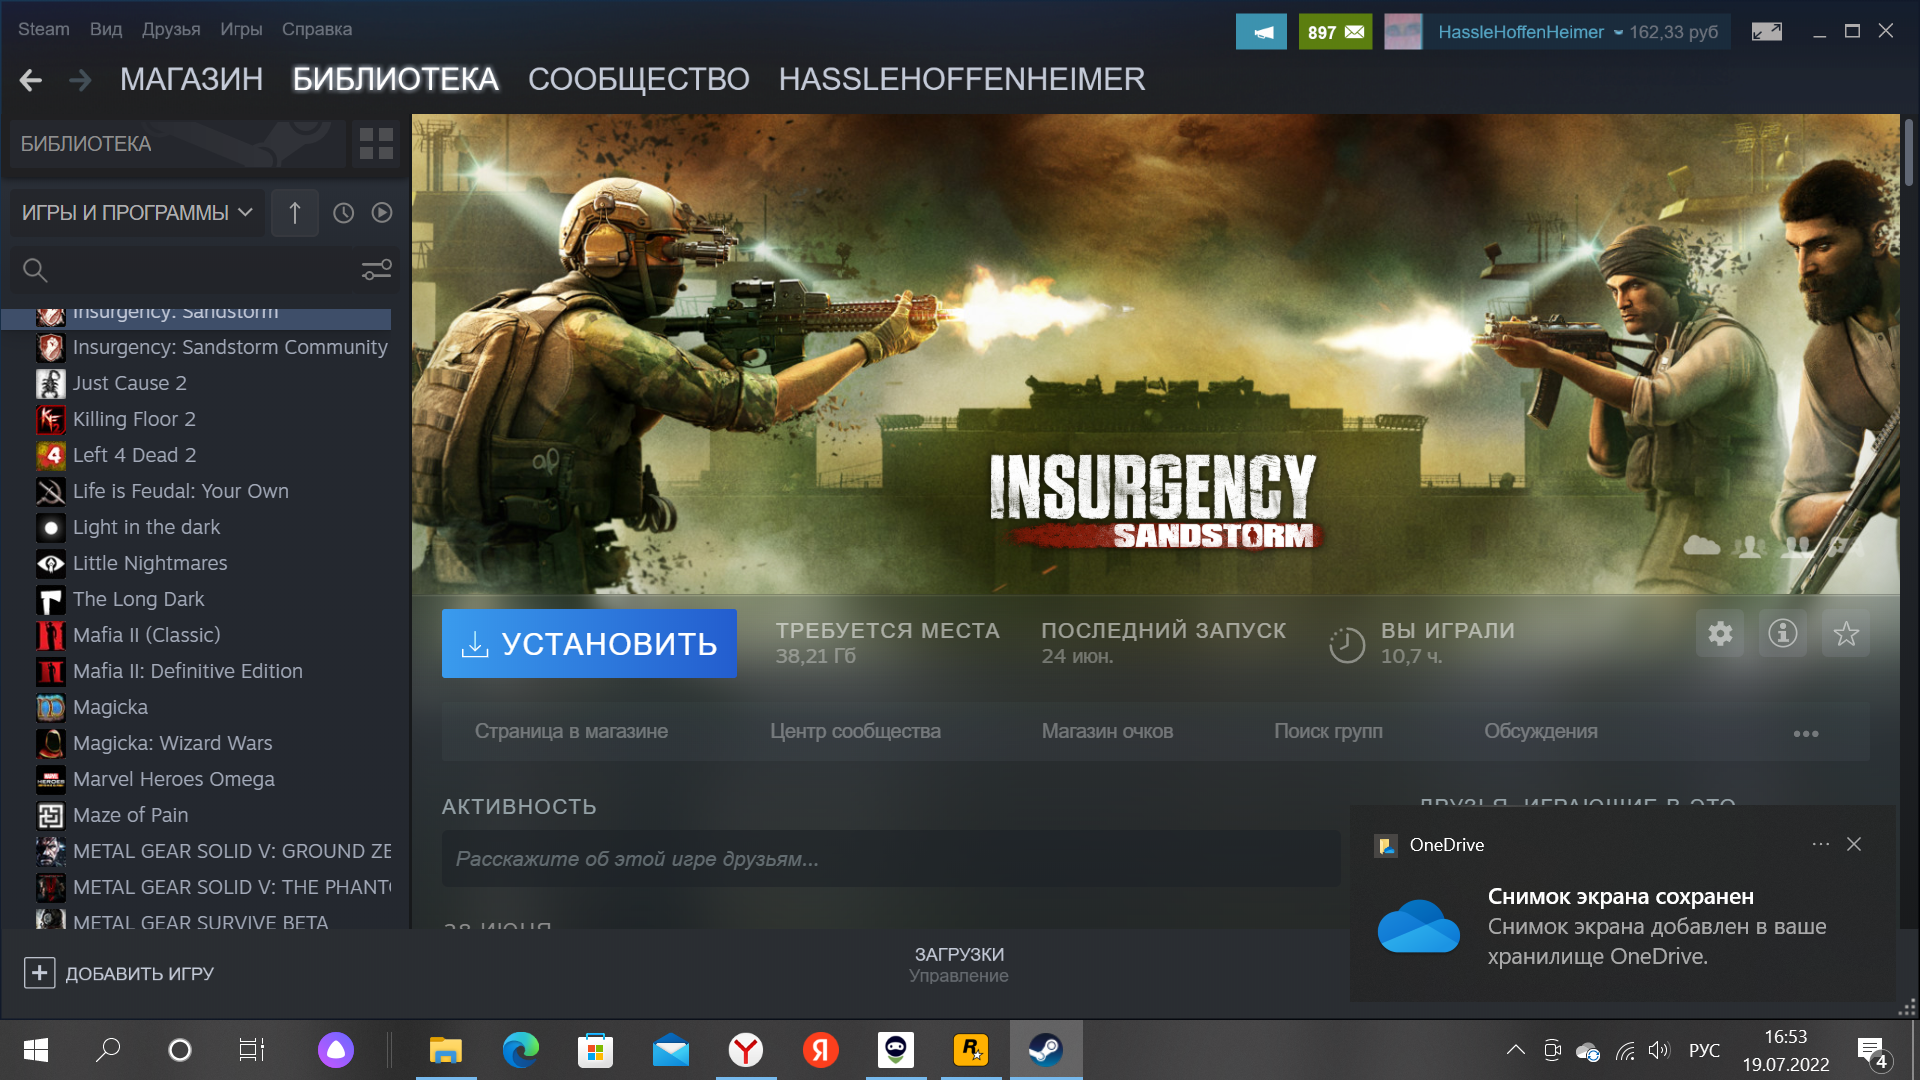Click the library search field
This screenshot has height=1080, width=1920.
[190, 270]
